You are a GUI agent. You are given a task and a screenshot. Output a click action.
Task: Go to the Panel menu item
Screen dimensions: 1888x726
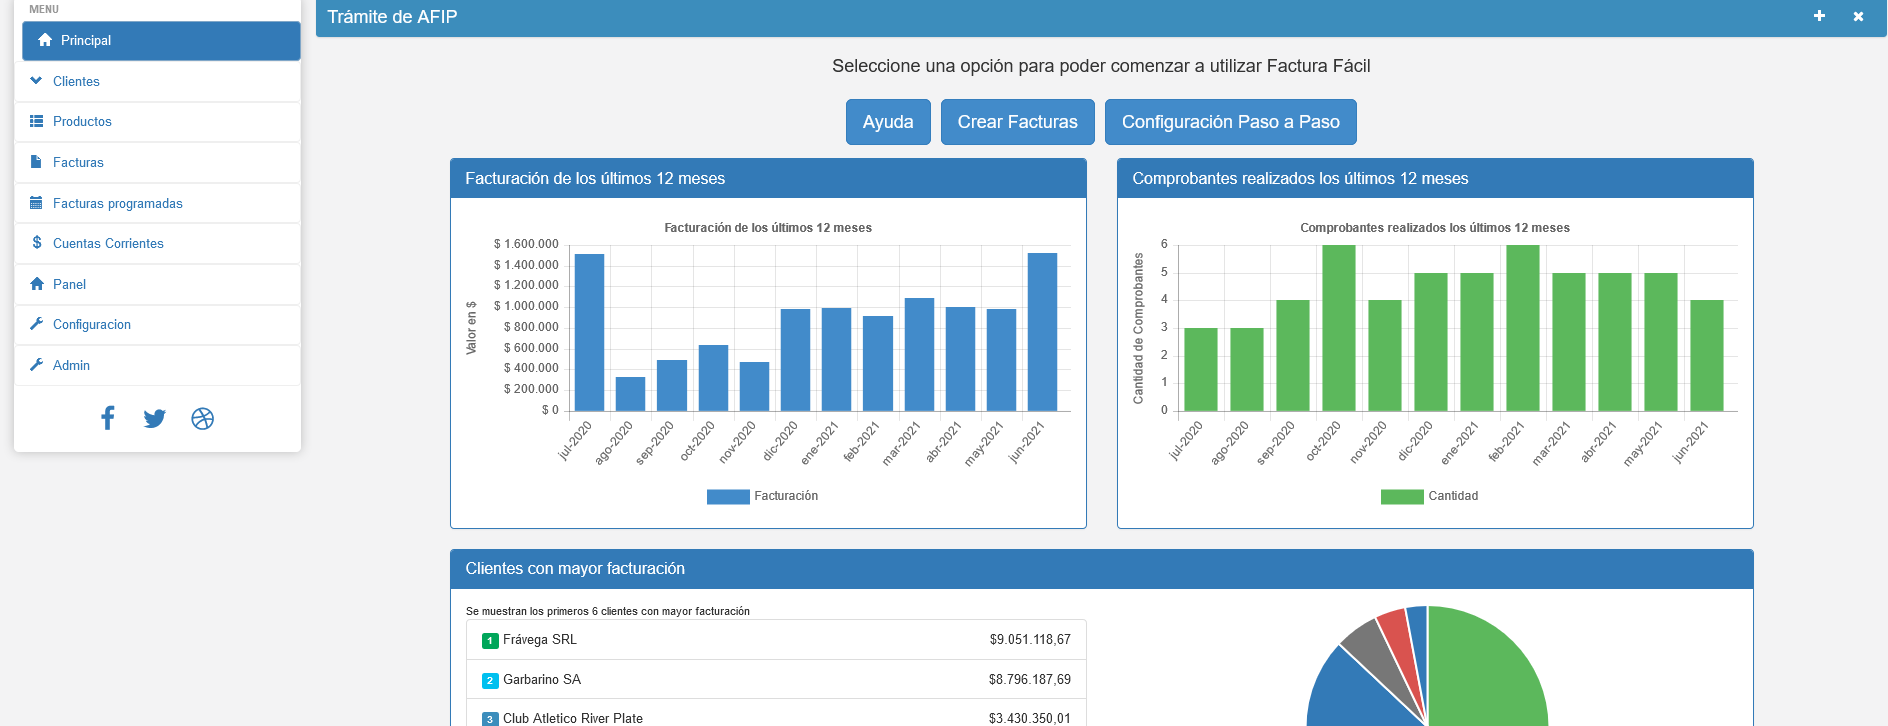pyautogui.click(x=157, y=284)
